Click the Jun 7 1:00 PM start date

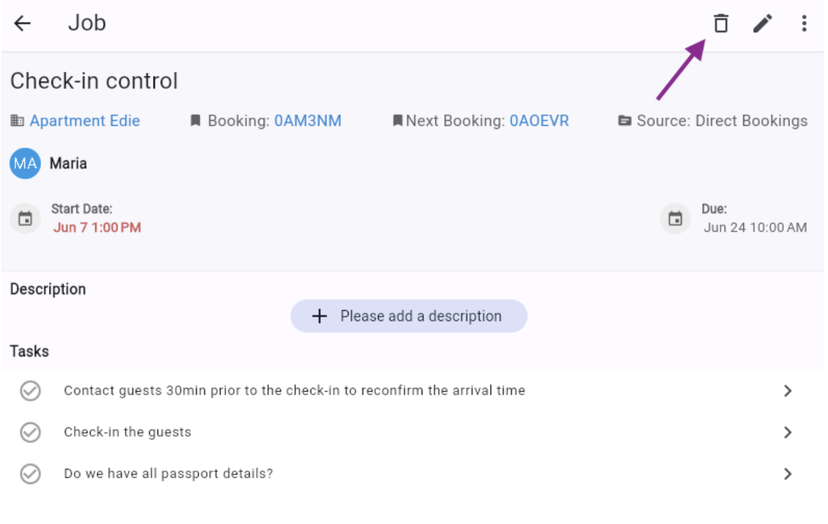click(x=97, y=228)
